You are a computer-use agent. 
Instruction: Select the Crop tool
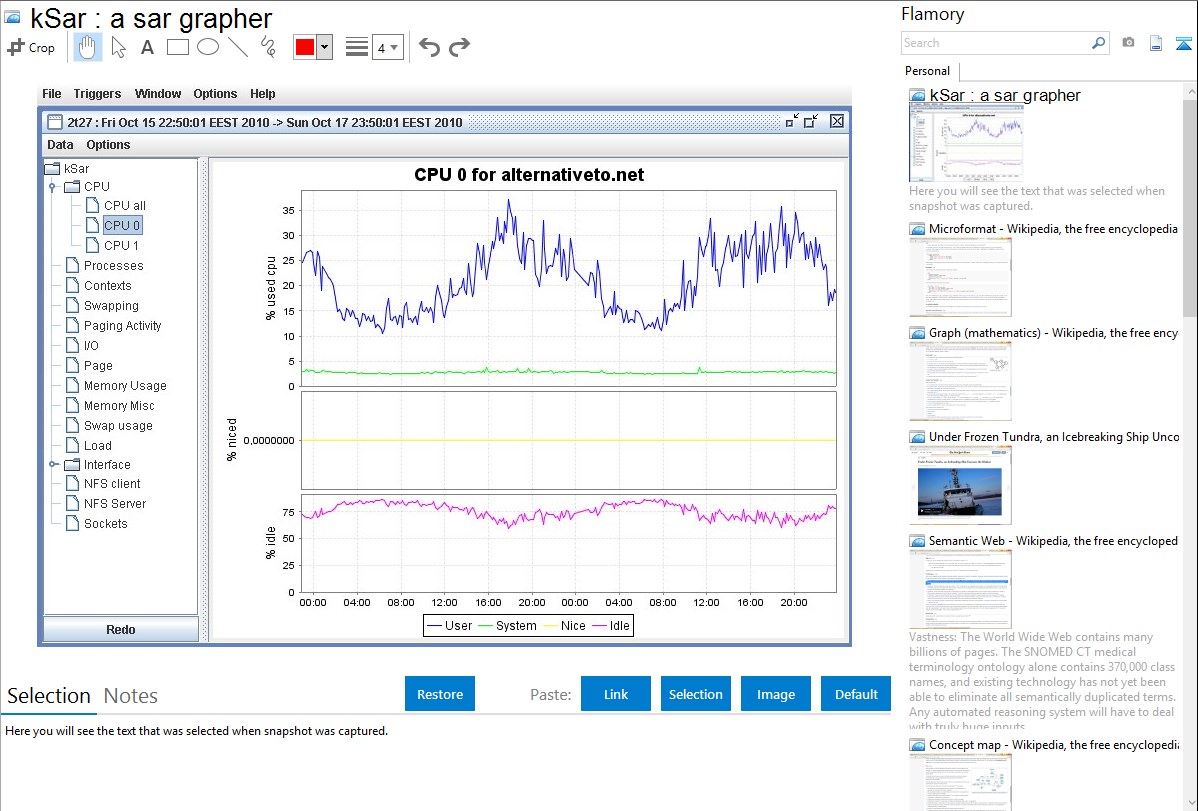(x=31, y=47)
